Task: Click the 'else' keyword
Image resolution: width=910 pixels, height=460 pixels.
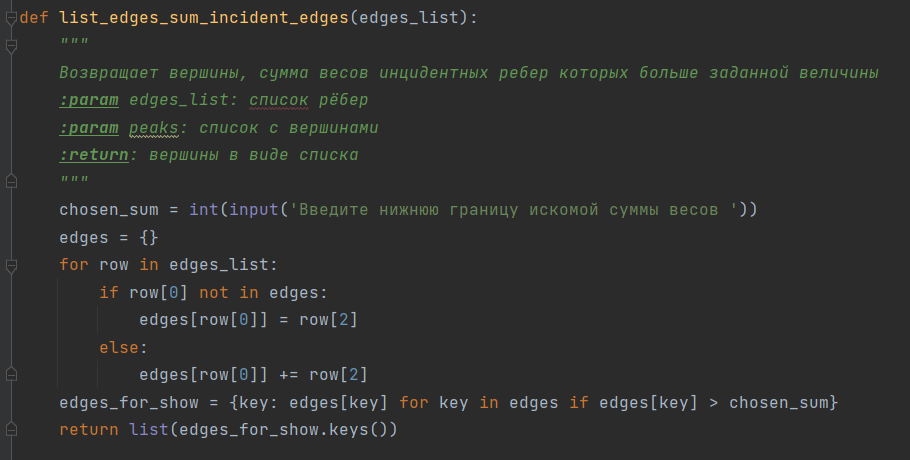Action: point(119,347)
